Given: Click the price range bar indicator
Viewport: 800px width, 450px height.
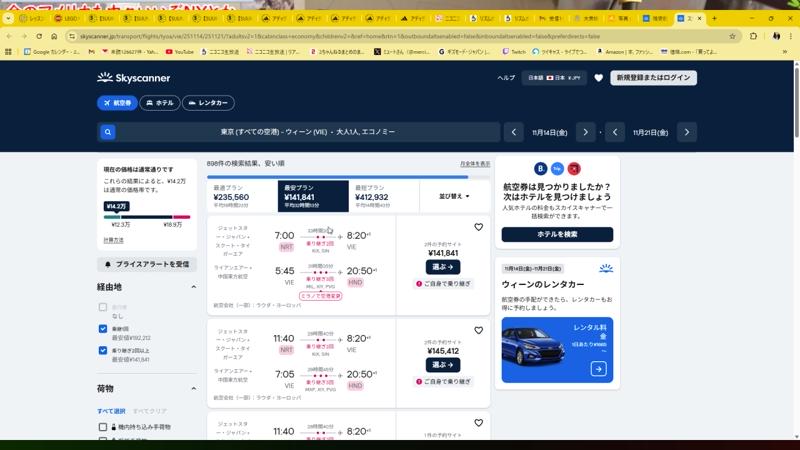Looking at the screenshot, I should click(x=147, y=217).
